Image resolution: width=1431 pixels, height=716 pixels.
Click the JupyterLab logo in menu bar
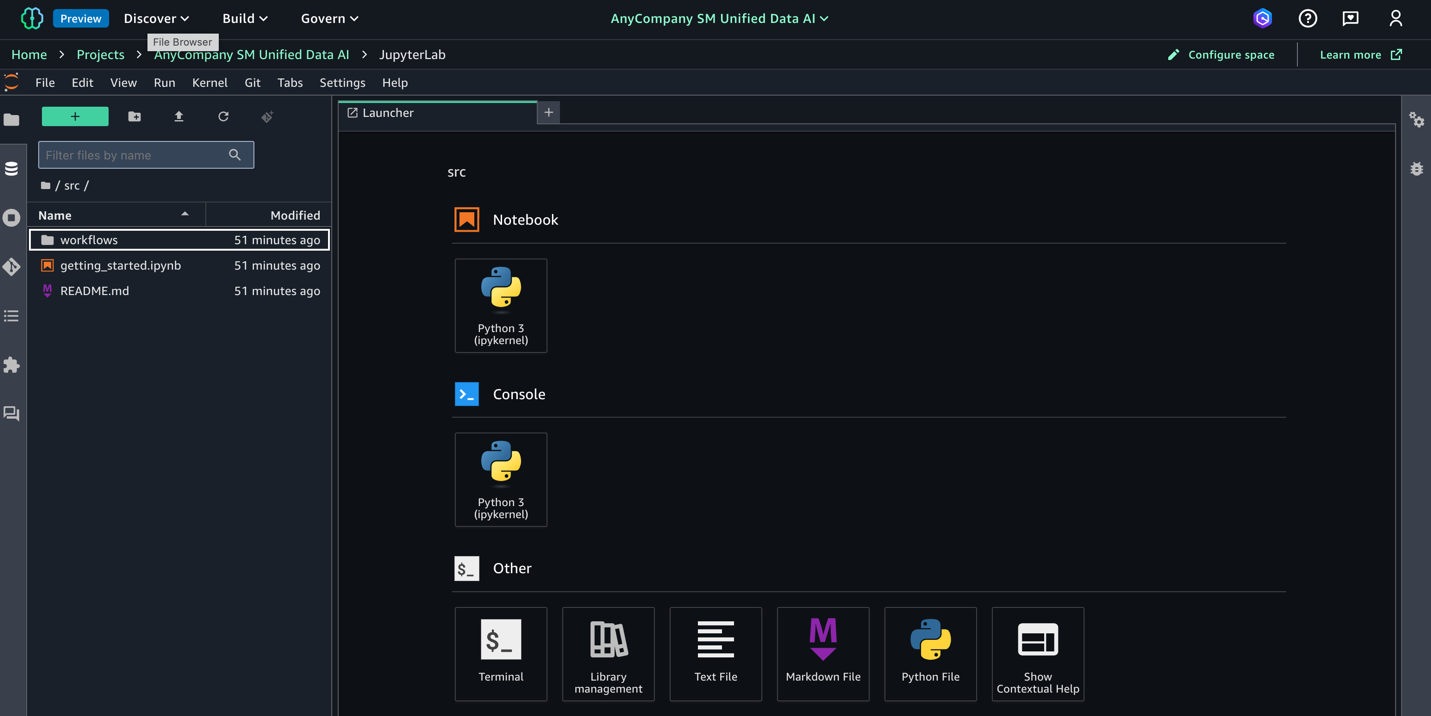click(12, 83)
